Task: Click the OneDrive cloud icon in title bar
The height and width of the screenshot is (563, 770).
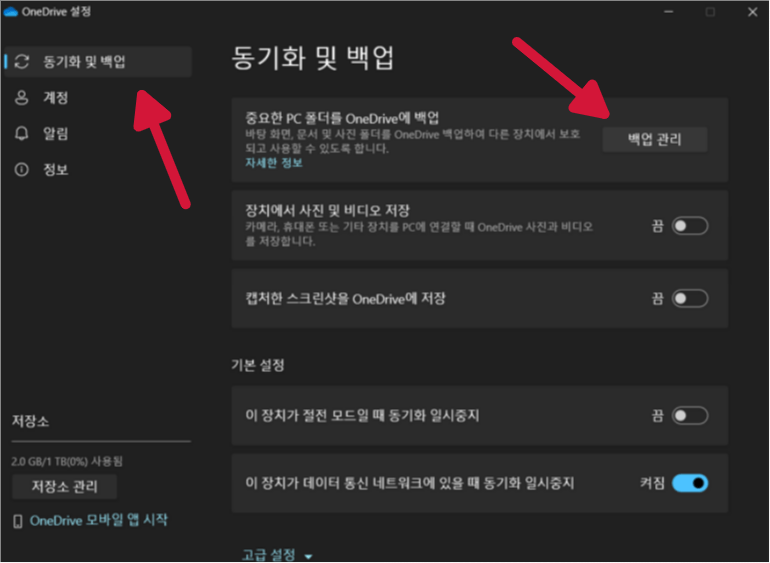Action: click(10, 12)
